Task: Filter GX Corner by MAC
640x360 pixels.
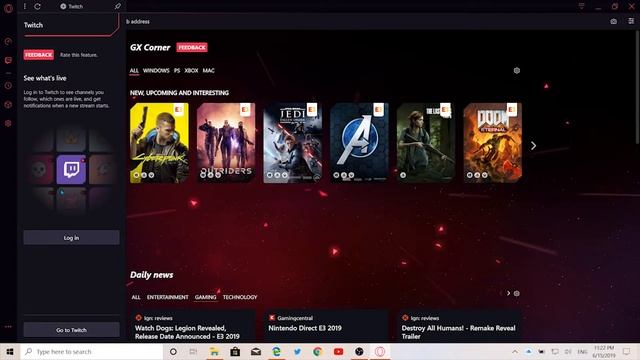Action: pyautogui.click(x=209, y=71)
